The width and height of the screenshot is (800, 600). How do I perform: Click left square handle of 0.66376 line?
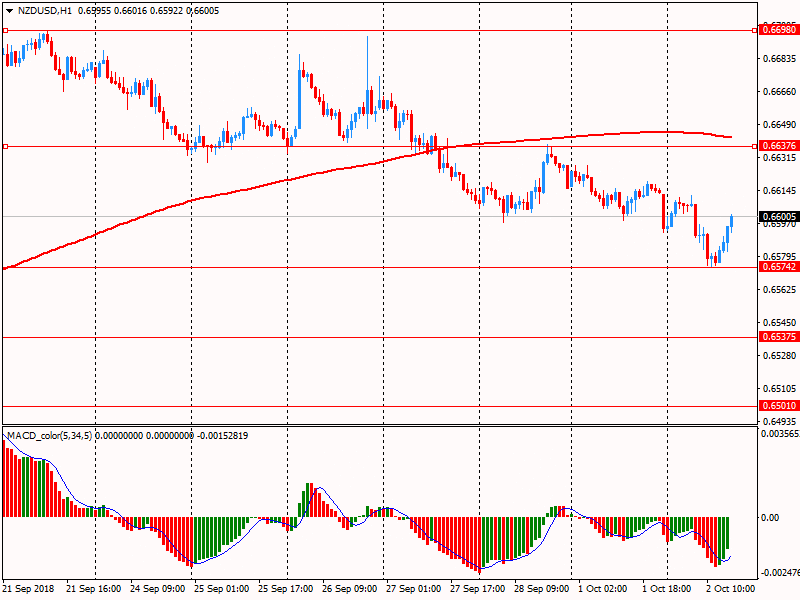coord(5,147)
